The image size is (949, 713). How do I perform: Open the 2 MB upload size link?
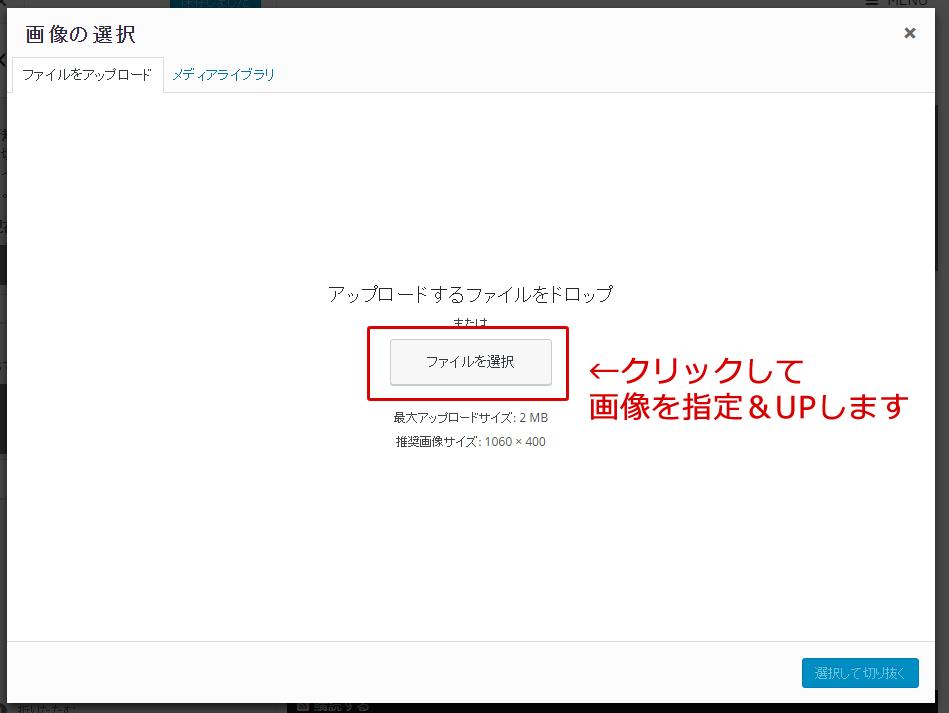536,416
